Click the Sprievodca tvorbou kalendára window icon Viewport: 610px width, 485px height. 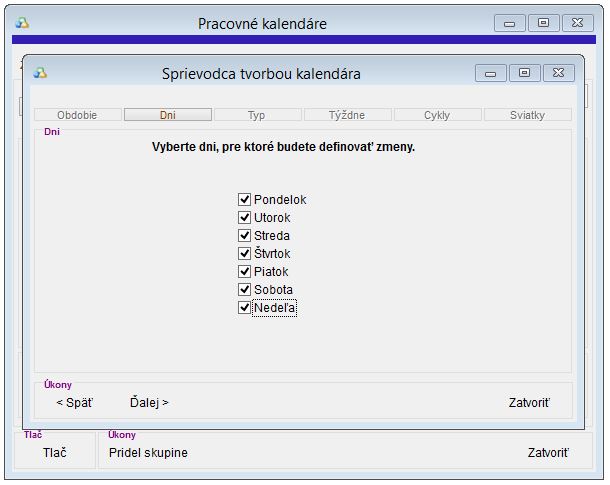pos(40,73)
